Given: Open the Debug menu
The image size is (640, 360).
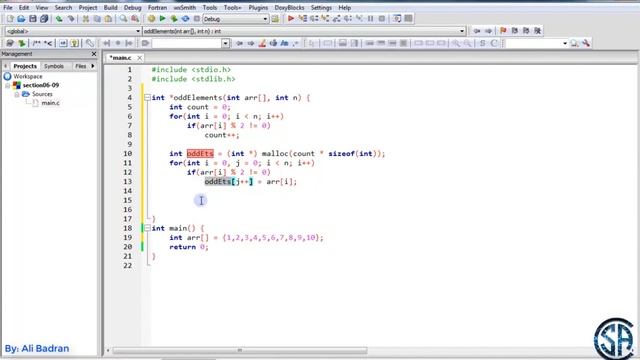Looking at the screenshot, I should [132, 7].
